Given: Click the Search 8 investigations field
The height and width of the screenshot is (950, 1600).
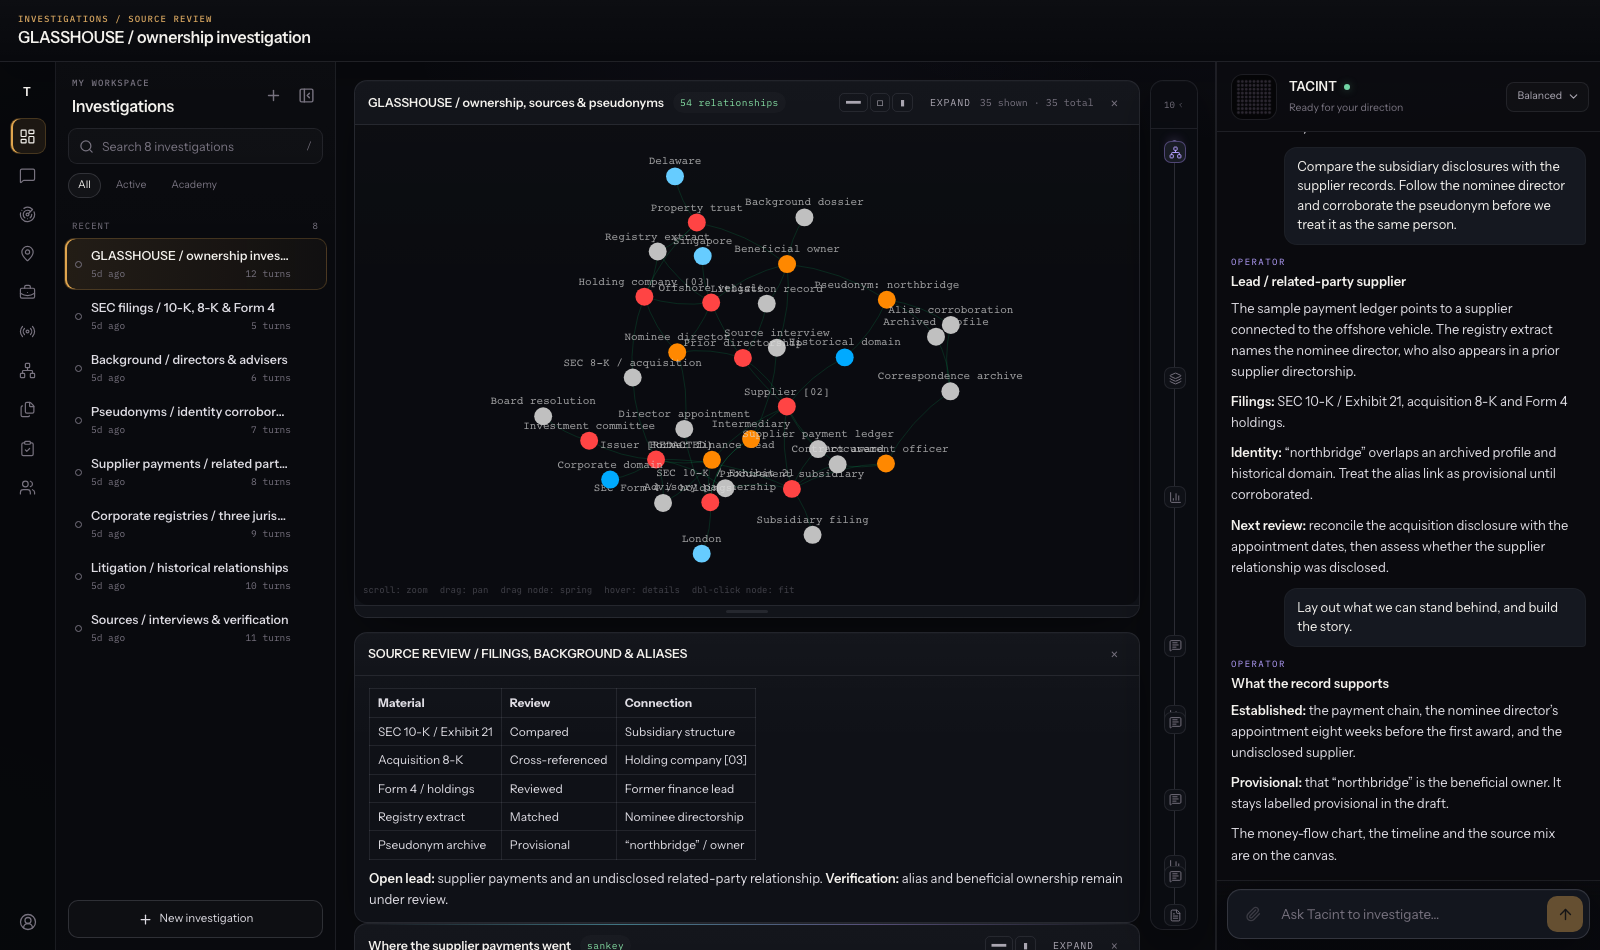Looking at the screenshot, I should pos(195,146).
